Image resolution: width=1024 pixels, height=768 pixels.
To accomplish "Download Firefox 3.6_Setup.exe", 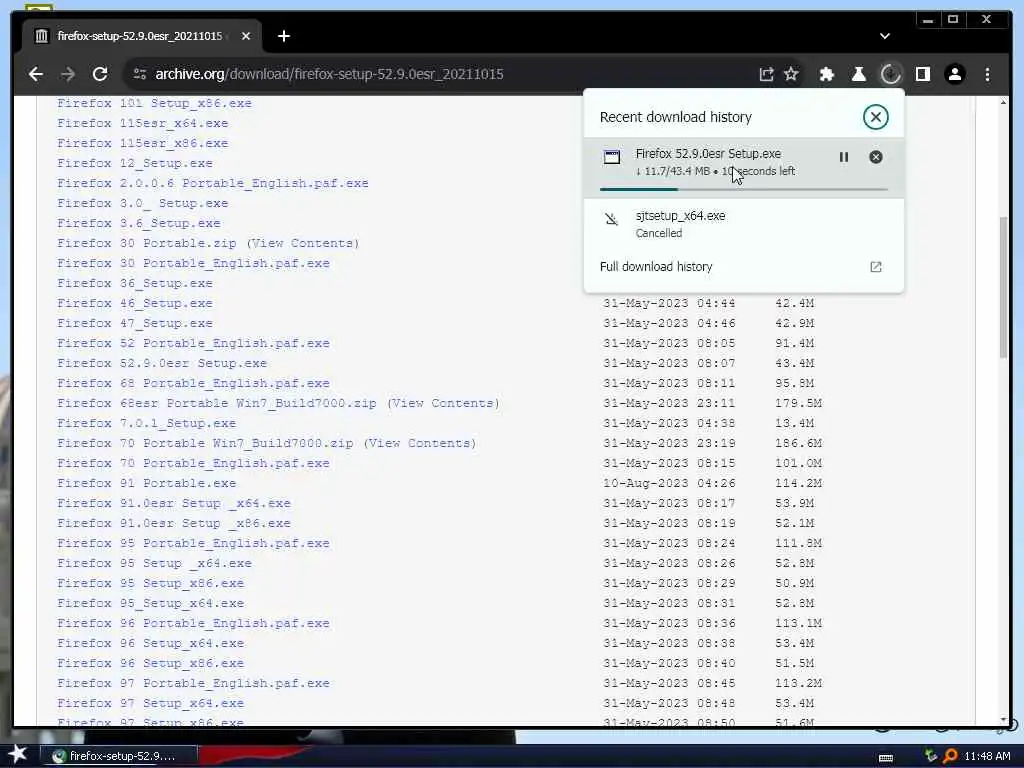I will 138,223.
